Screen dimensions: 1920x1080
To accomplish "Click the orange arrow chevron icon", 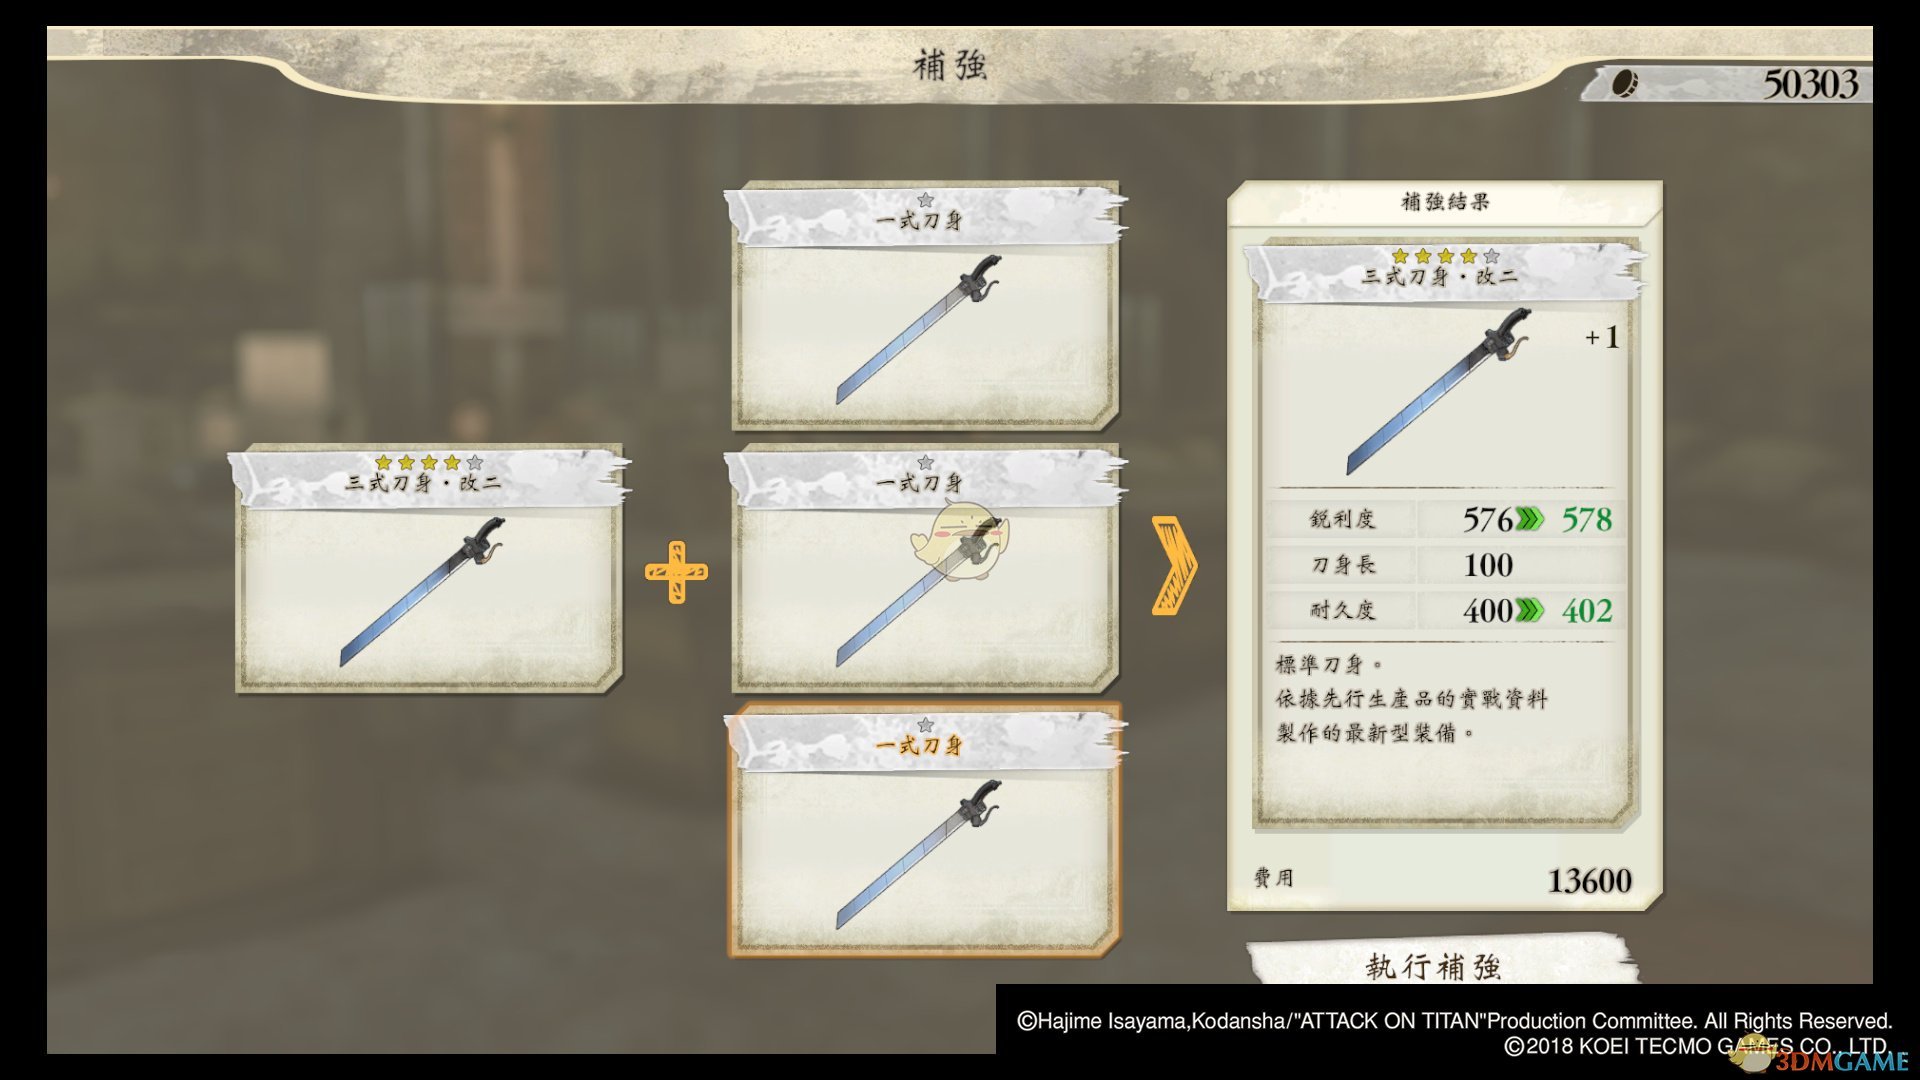I will click(1174, 565).
